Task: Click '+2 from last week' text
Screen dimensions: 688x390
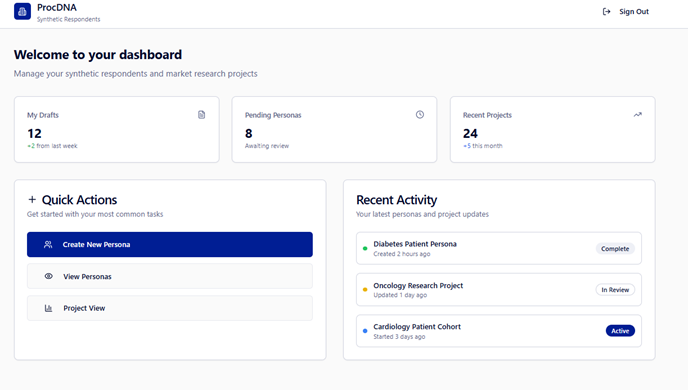Action: 52,146
